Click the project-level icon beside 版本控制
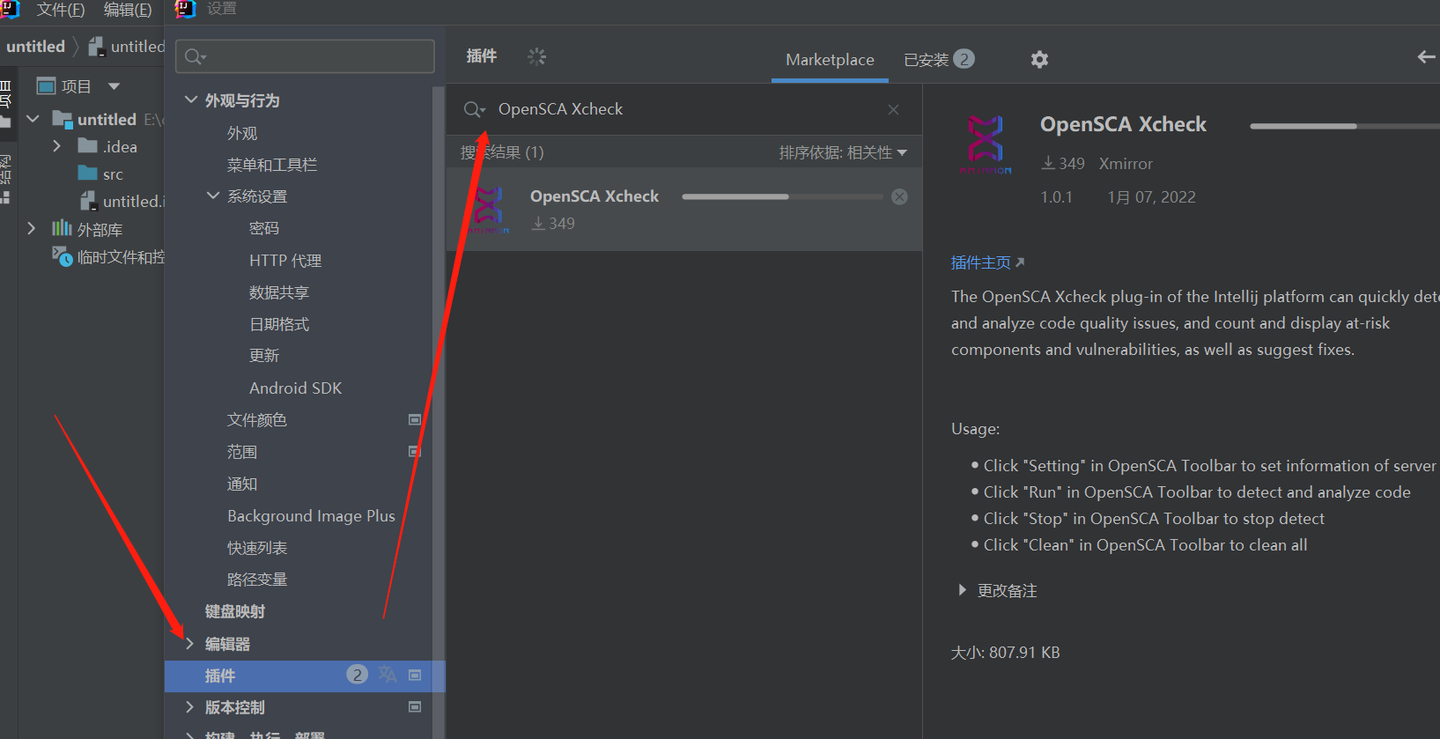The image size is (1440, 739). tap(415, 707)
